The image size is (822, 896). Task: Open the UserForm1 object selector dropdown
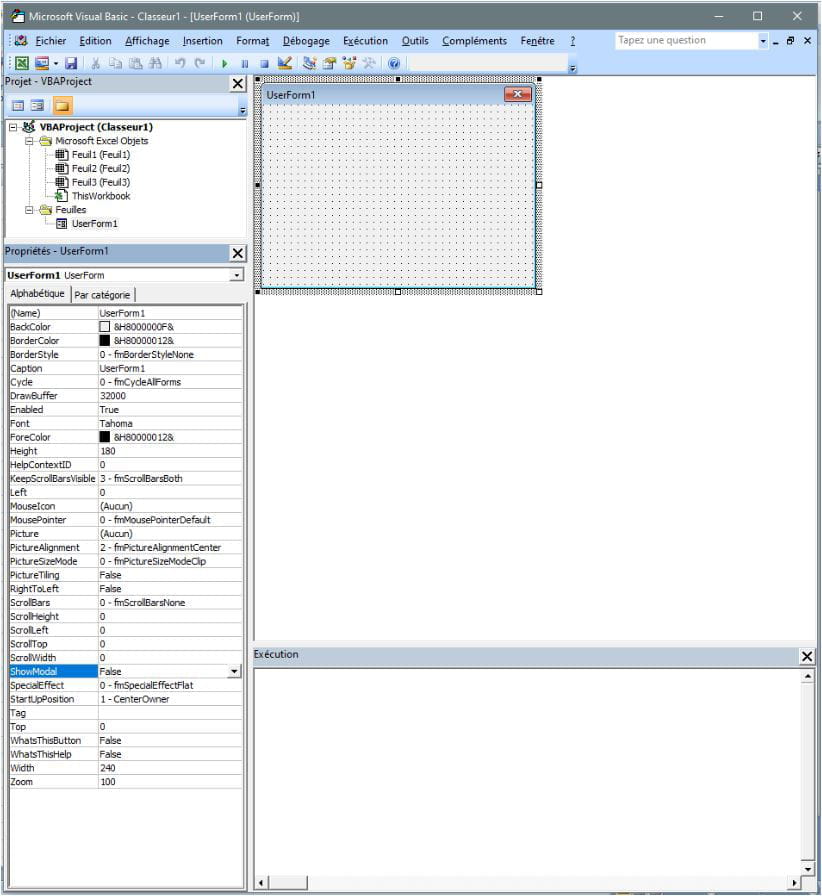(x=237, y=275)
